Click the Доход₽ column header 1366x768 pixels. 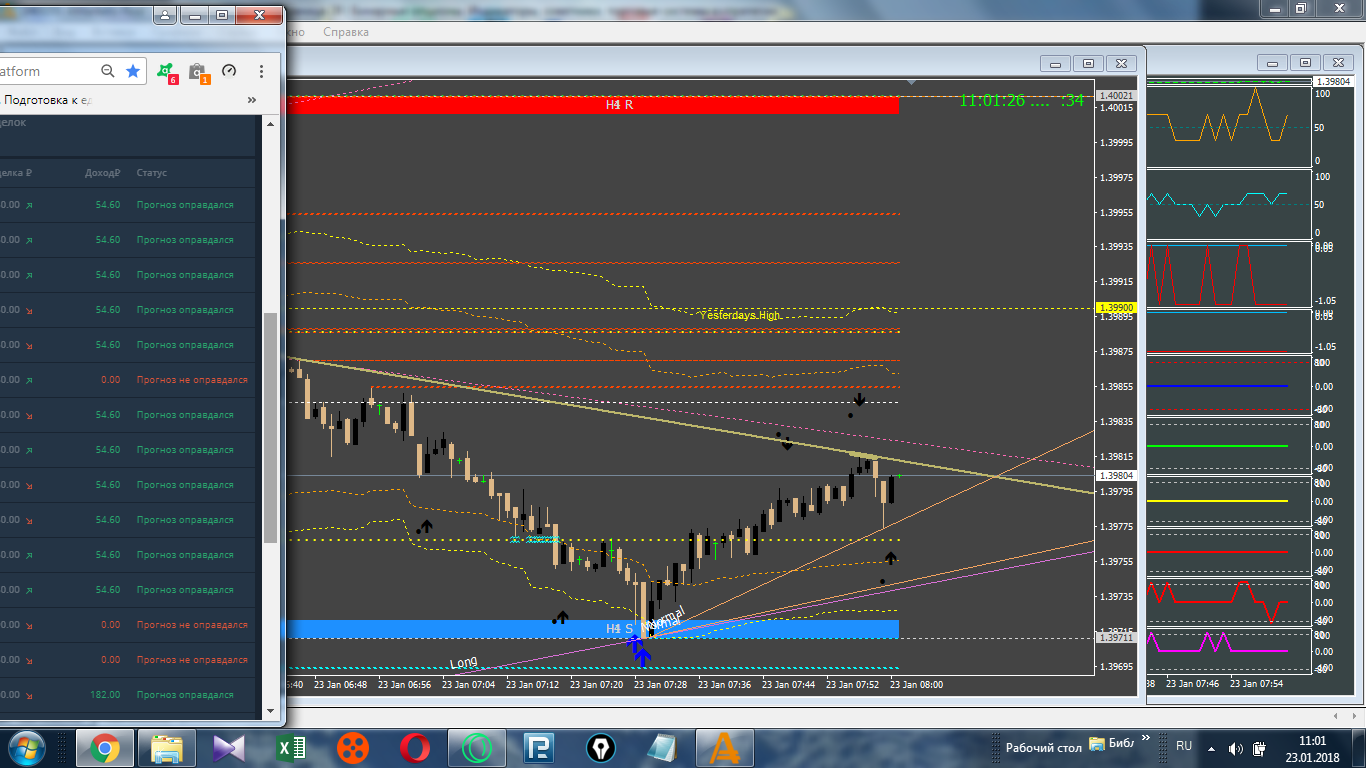coord(103,173)
